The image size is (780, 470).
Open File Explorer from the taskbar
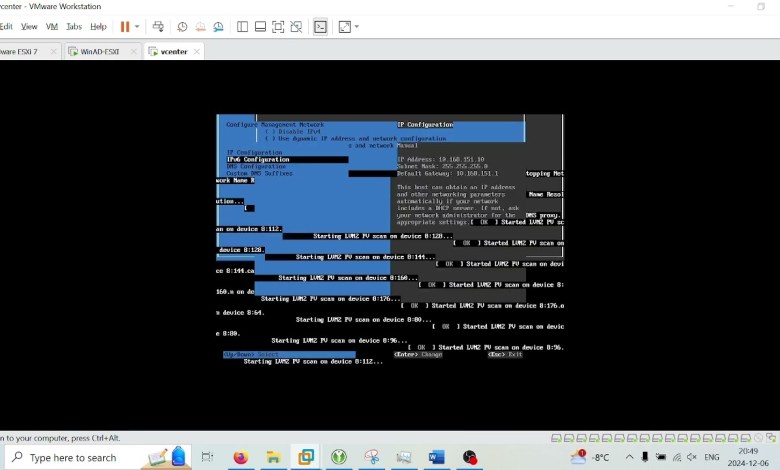click(273, 457)
